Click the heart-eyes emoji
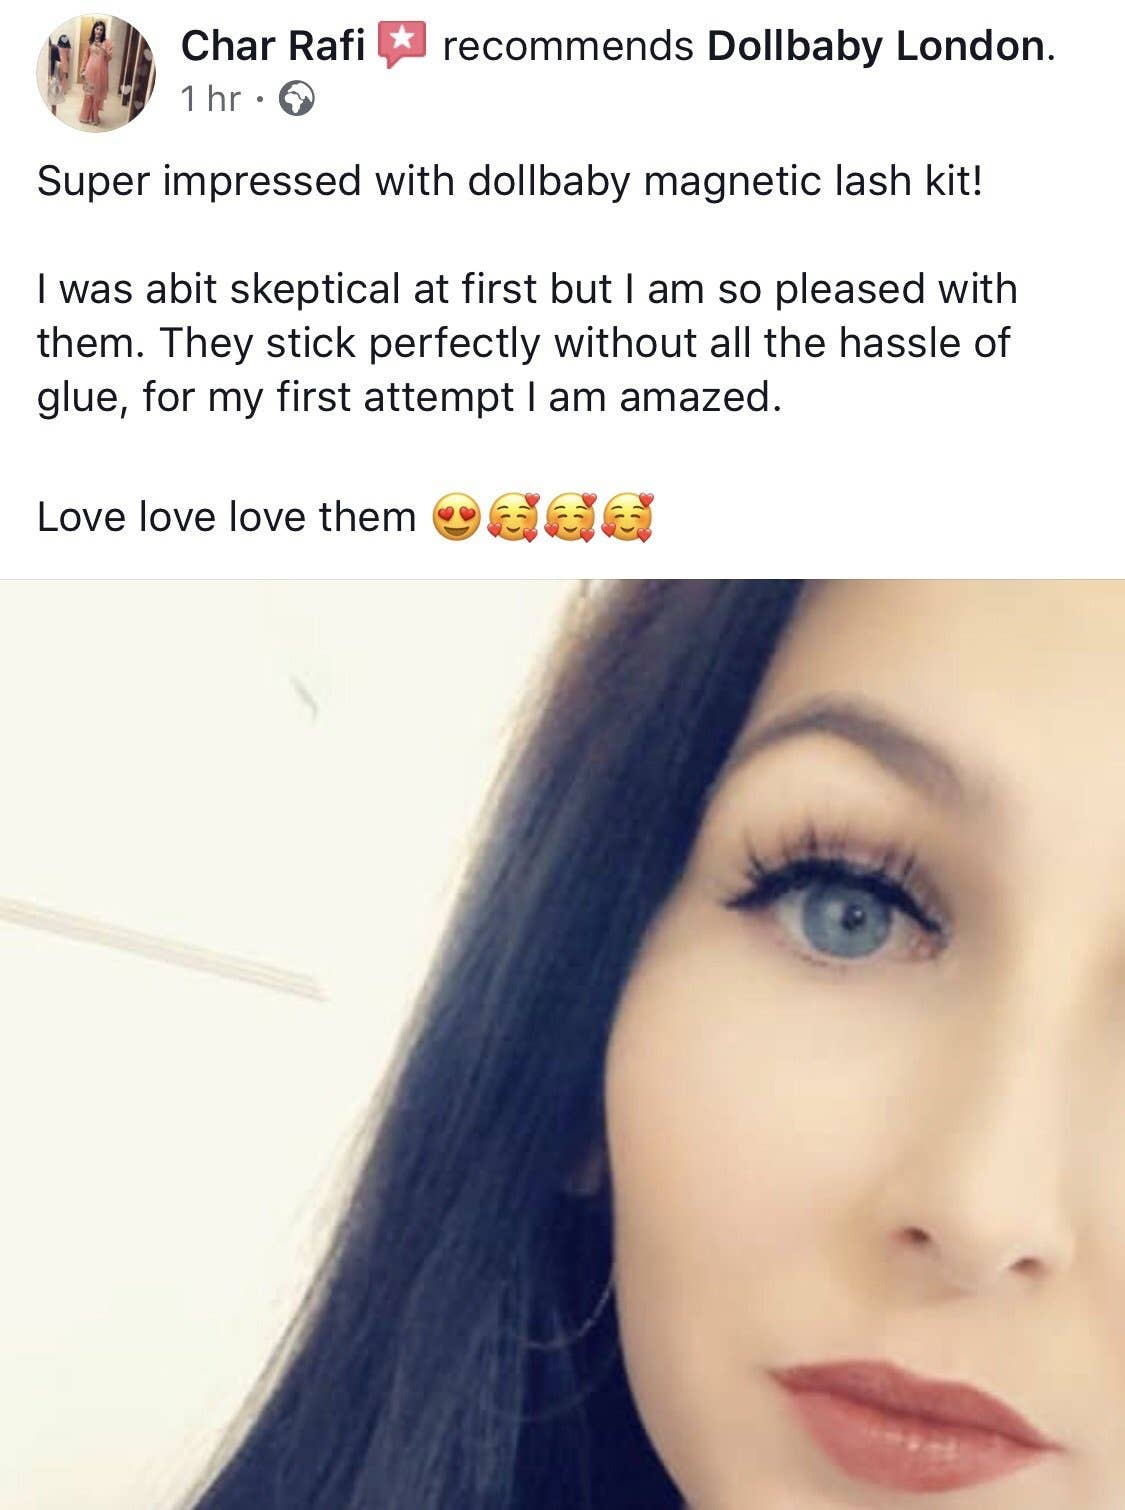1125x1510 pixels. (x=457, y=518)
